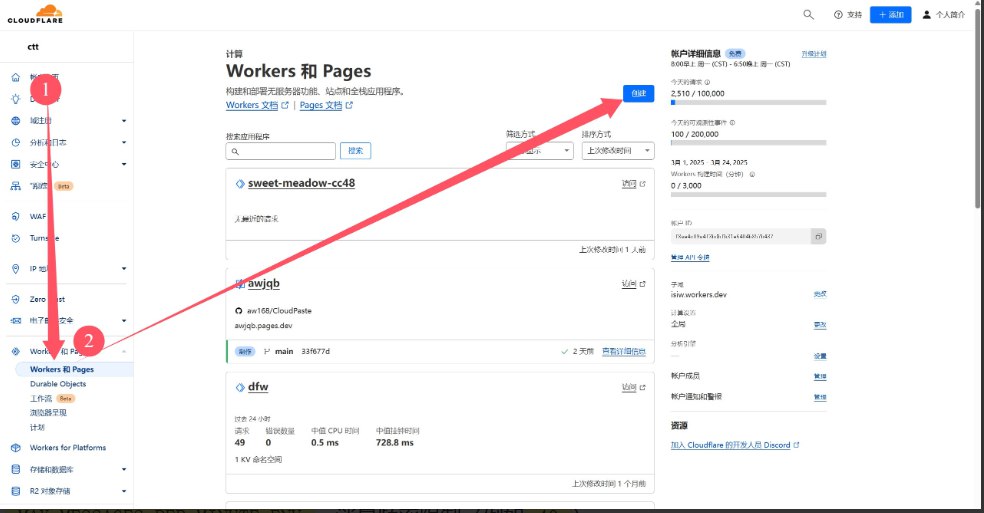This screenshot has height=513, width=984.
Task: Copy the account ID with copy icon
Action: coord(818,237)
